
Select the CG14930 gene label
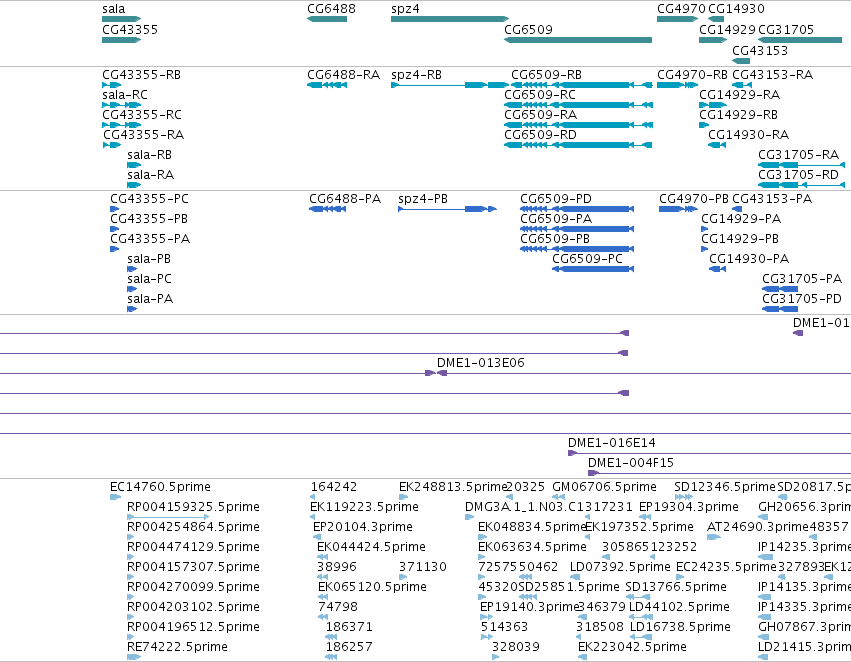(x=736, y=9)
